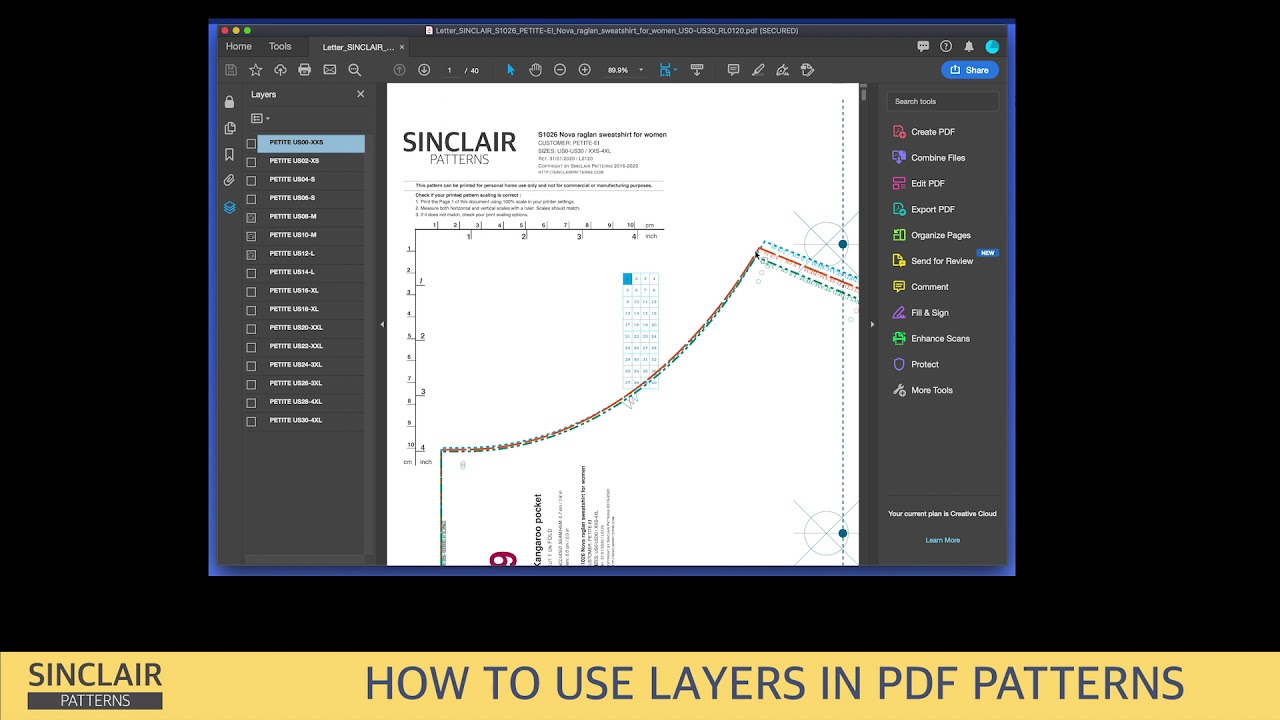Image resolution: width=1280 pixels, height=720 pixels.
Task: Toggle visibility of PETITE US02-XS layer
Action: (251, 162)
